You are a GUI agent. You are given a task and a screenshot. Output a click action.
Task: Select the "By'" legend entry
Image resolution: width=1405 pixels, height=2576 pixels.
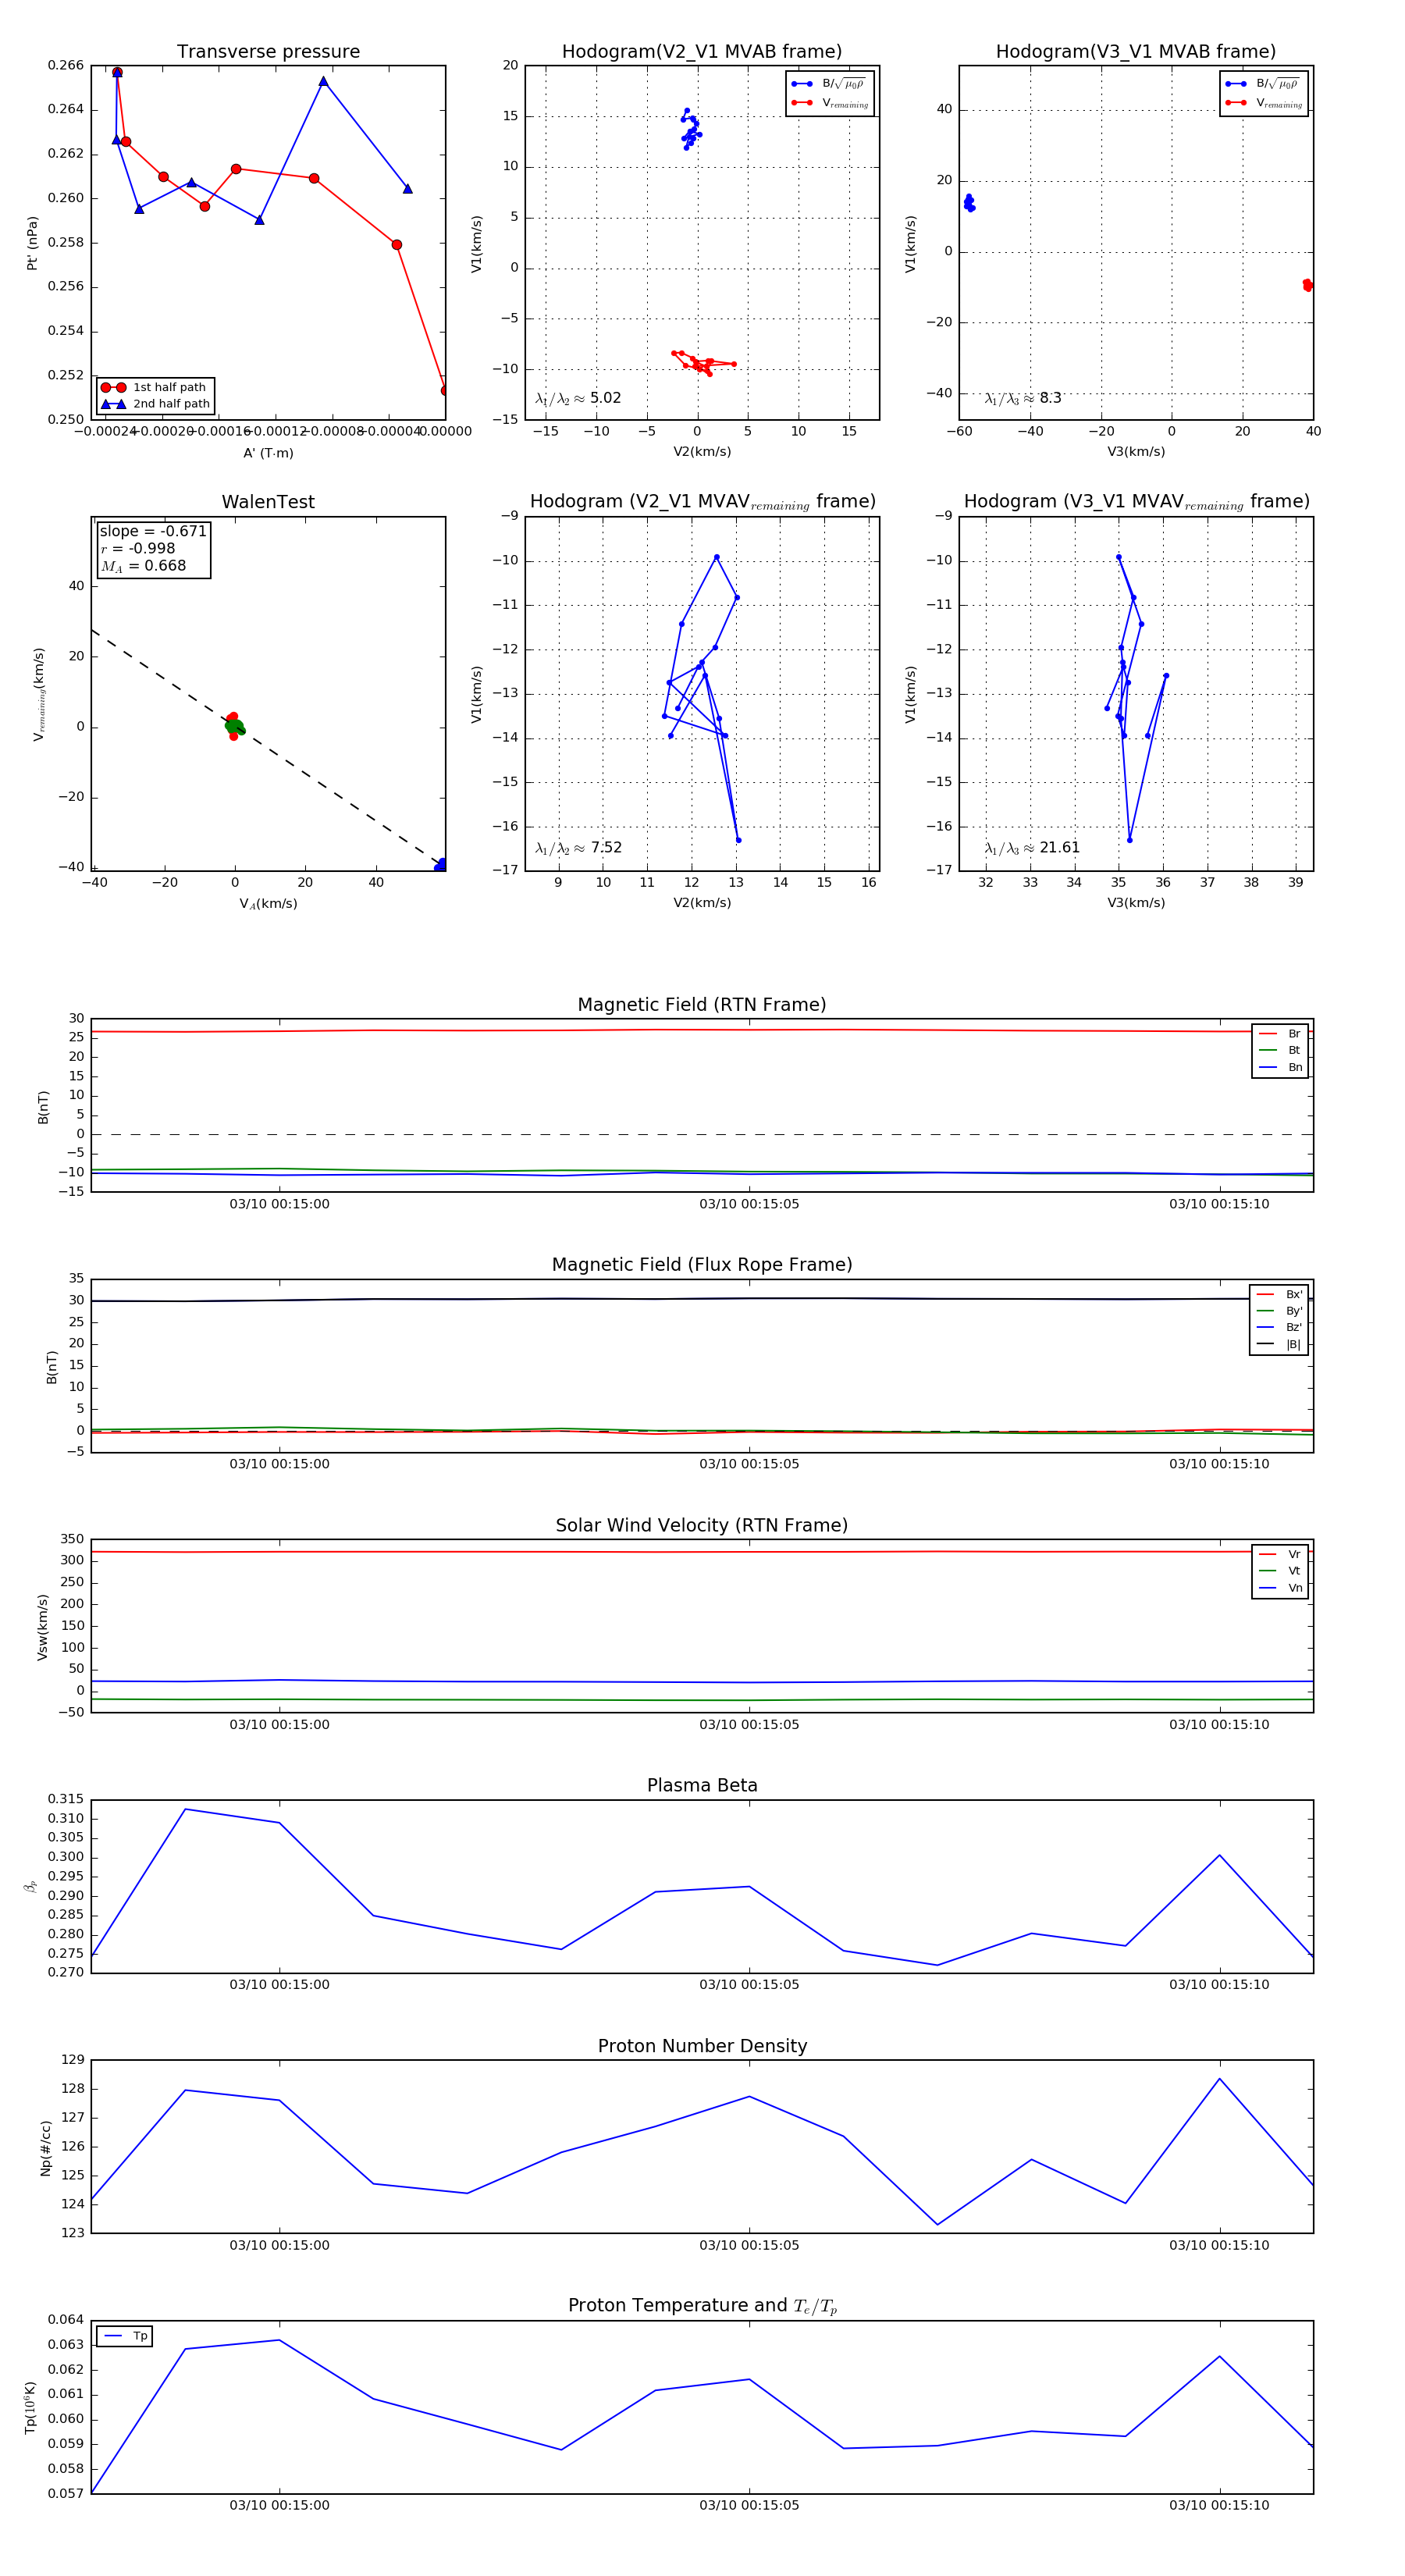click(1280, 1311)
